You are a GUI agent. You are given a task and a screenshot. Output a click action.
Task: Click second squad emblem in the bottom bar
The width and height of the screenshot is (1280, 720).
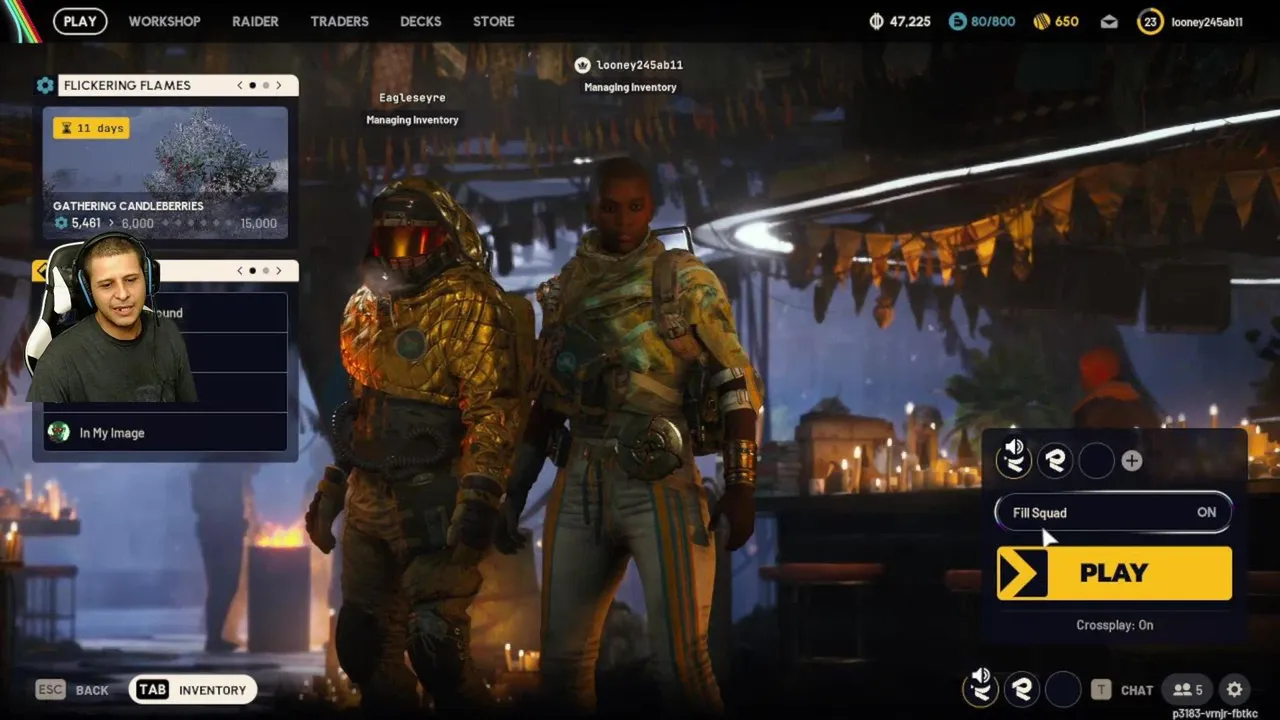[1022, 689]
